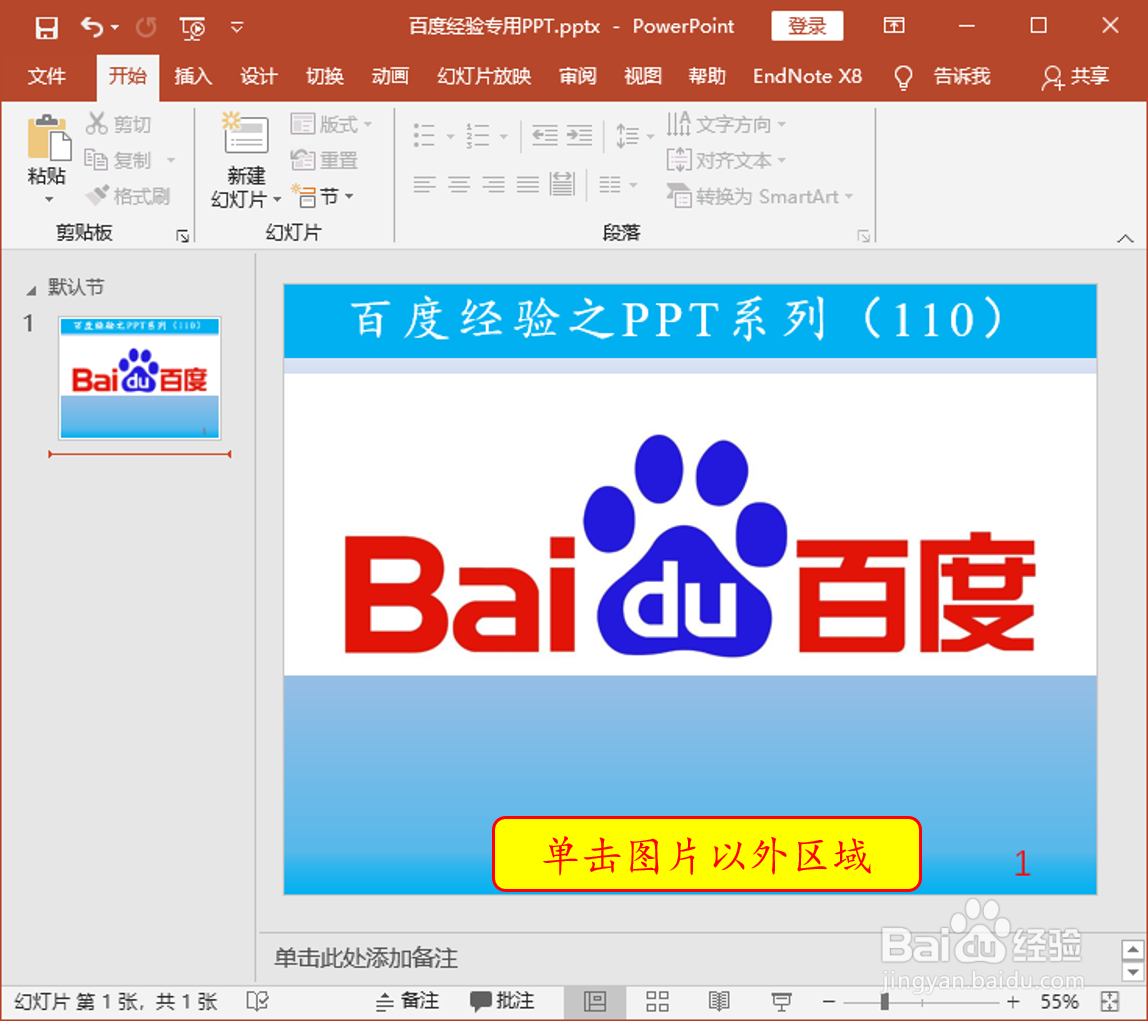Image resolution: width=1148 pixels, height=1021 pixels.
Task: Open the 段落 dialog launcher
Action: 864,236
